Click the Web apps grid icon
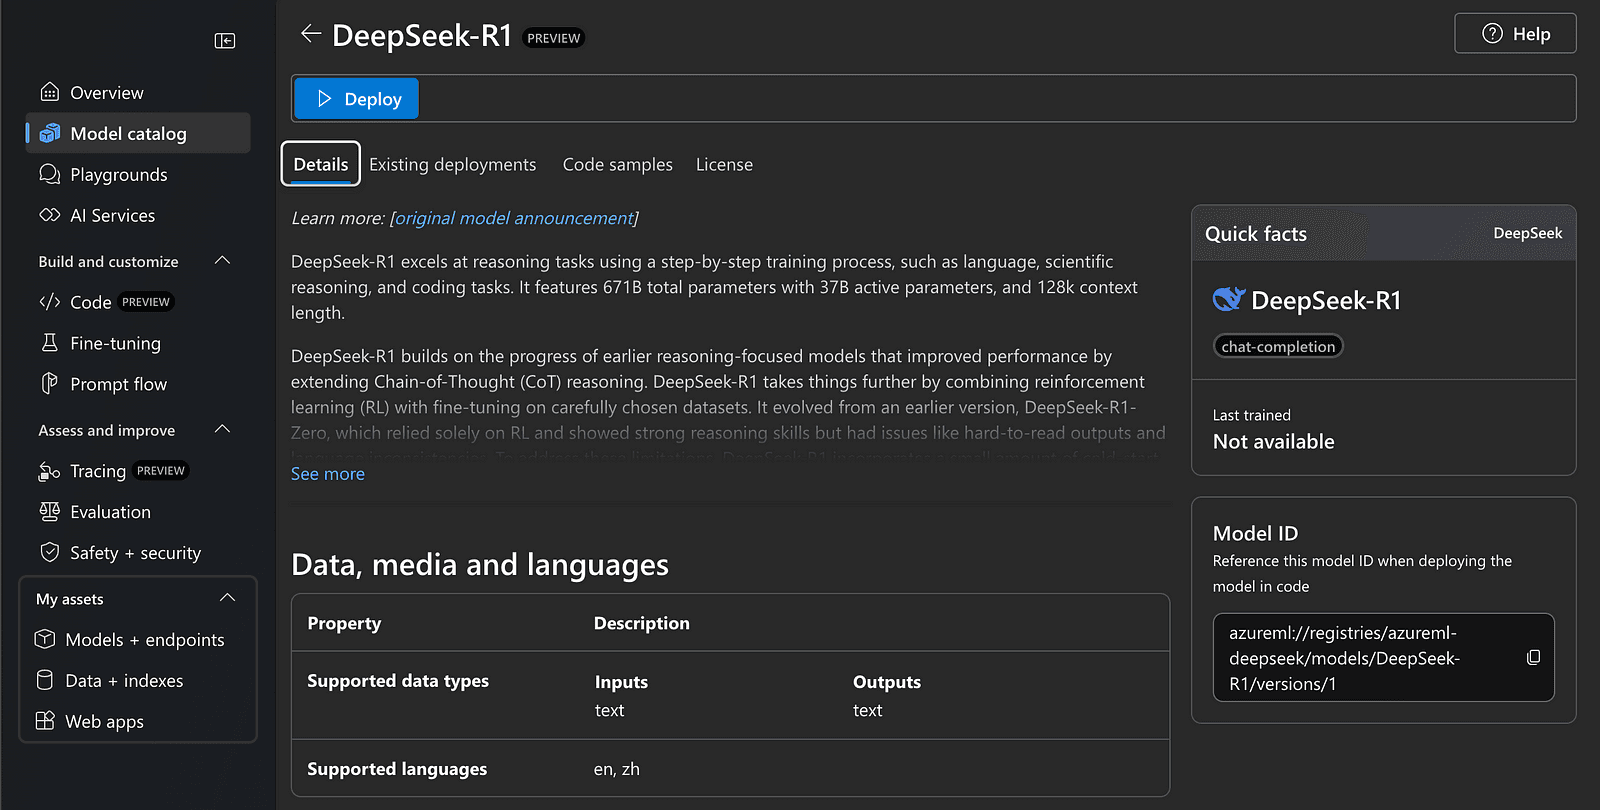Viewport: 1600px width, 810px height. 45,721
